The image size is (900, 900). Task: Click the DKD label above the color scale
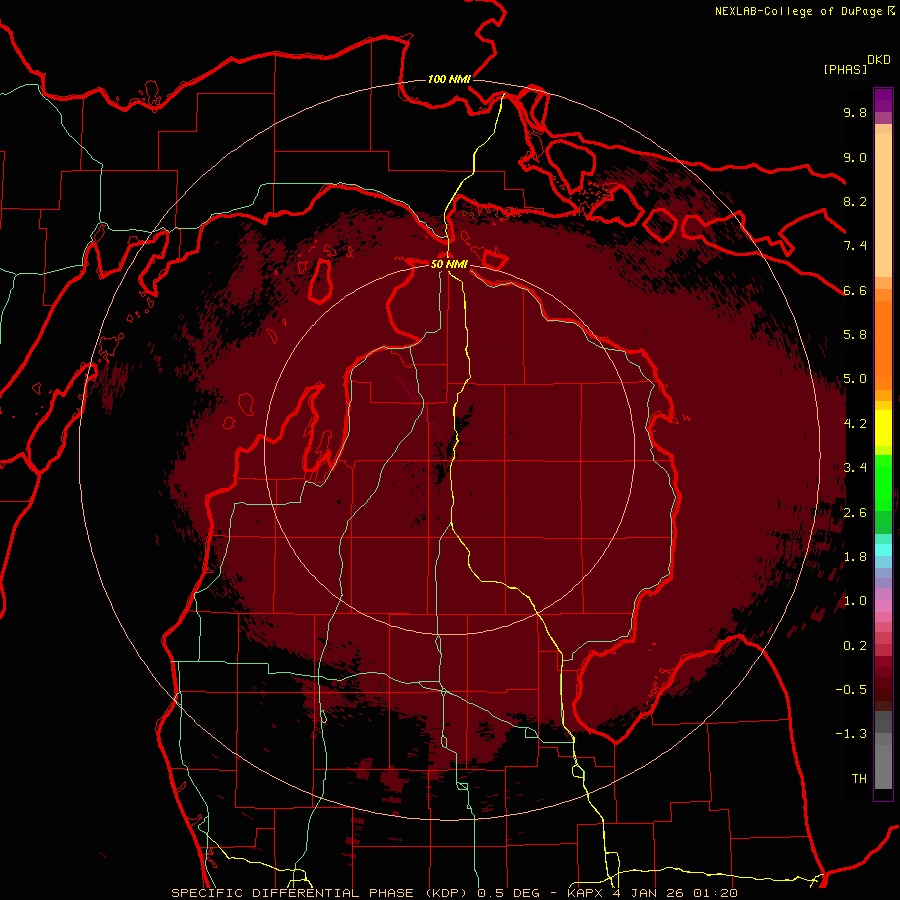pyautogui.click(x=879, y=59)
